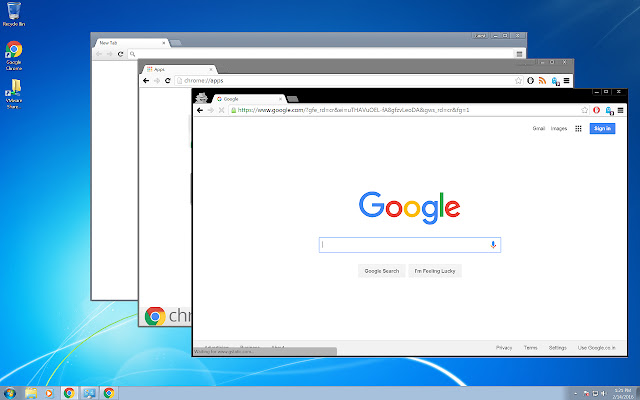640x400 pixels.
Task: Click the forward arrow in the Google window
Action: click(211, 110)
